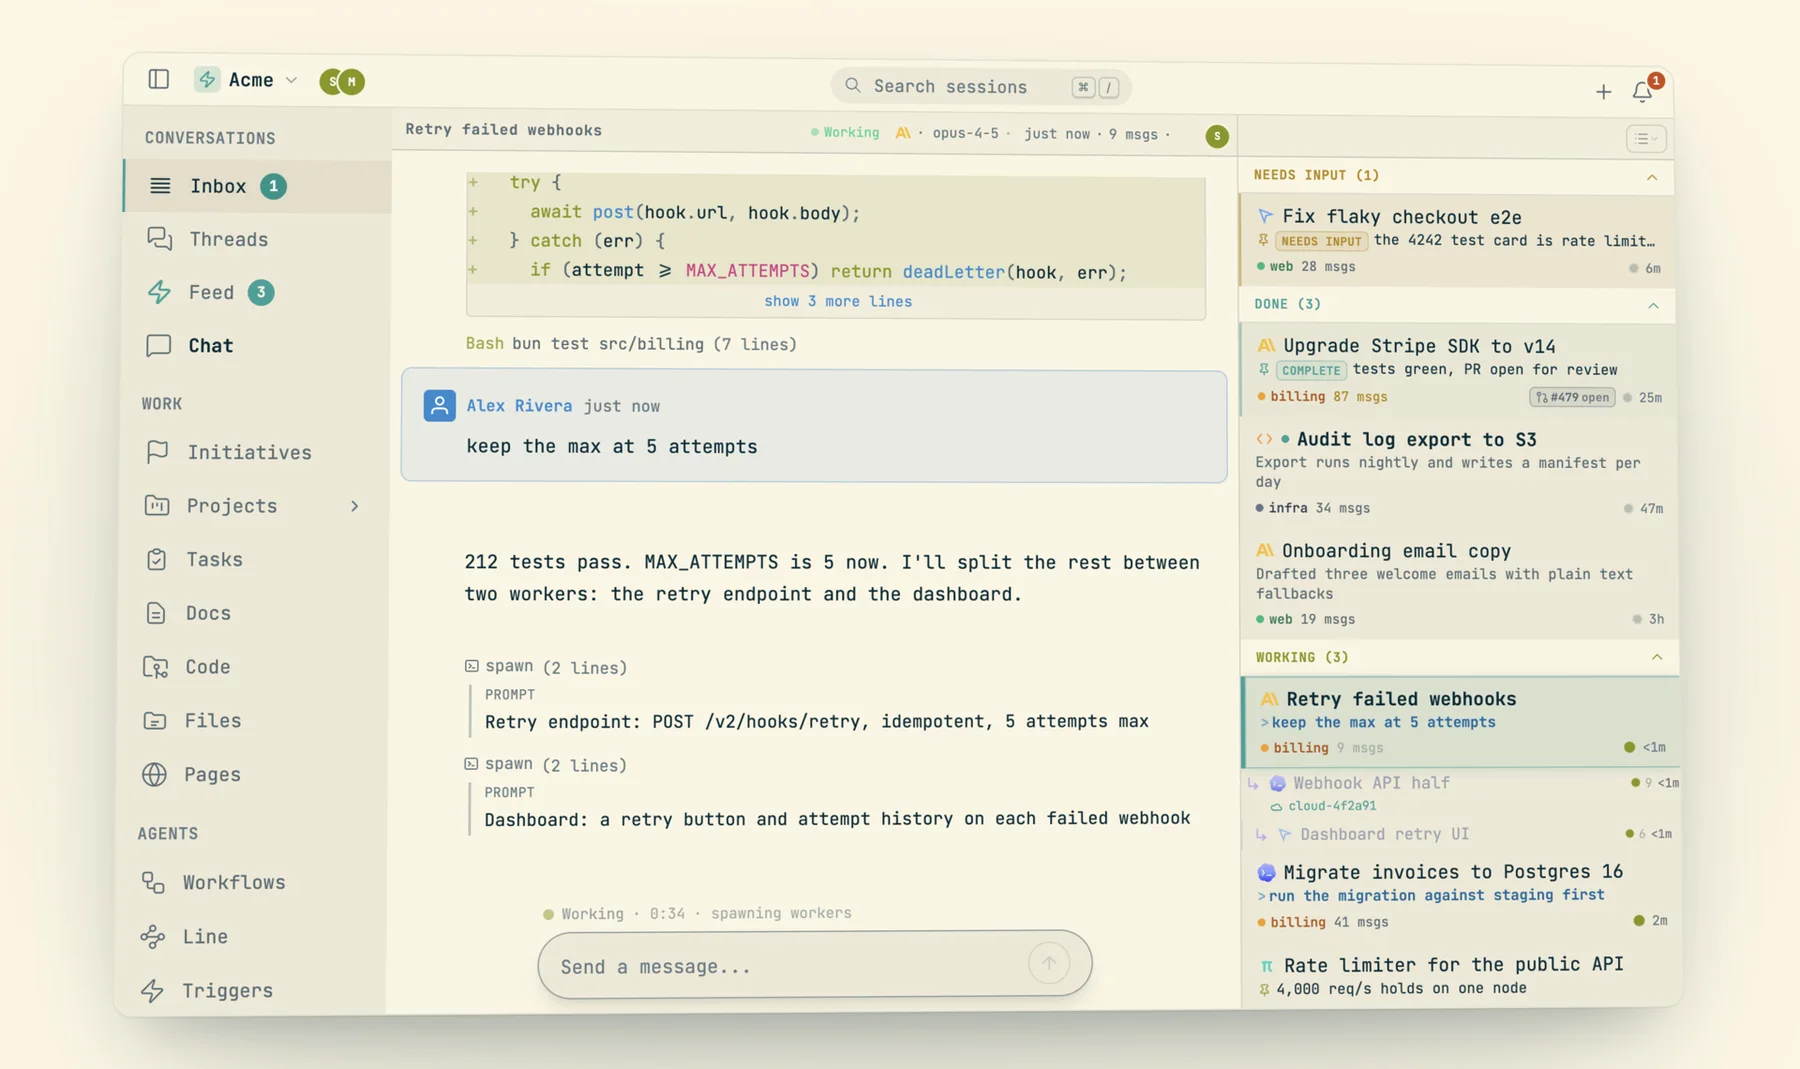
Task: Open the Line agents icon
Action: 152,936
